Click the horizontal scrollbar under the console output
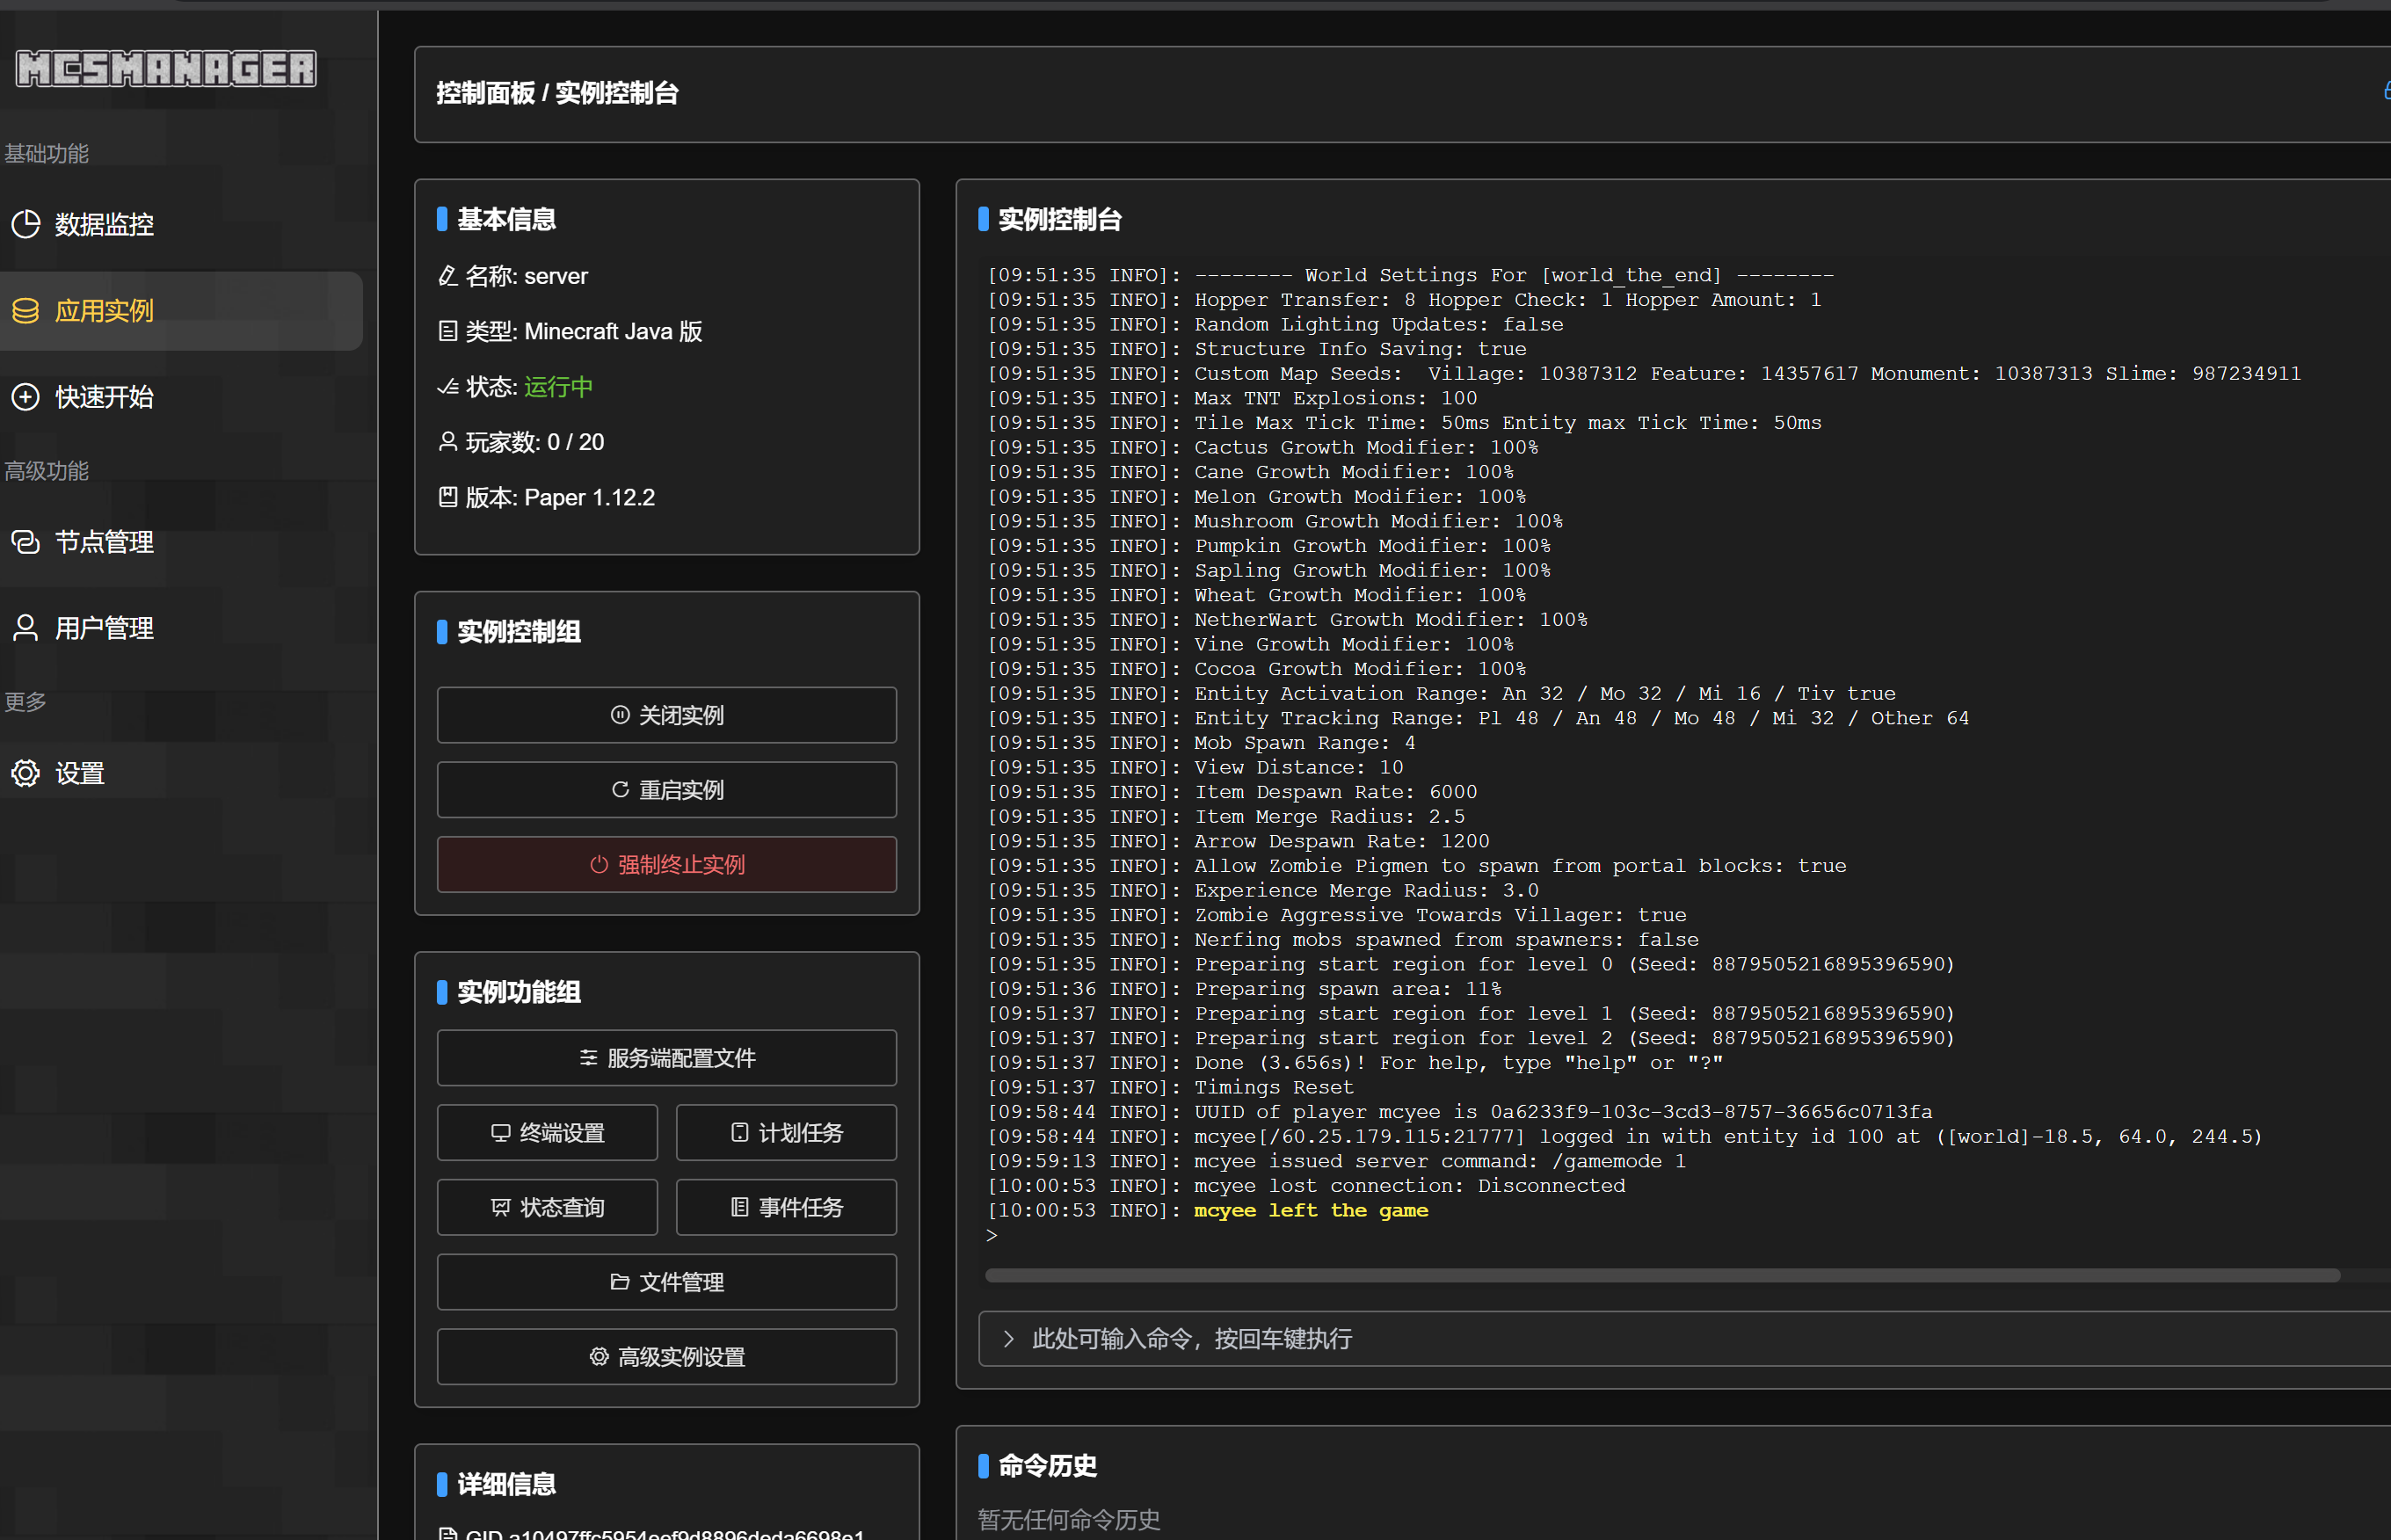 tap(1662, 1276)
